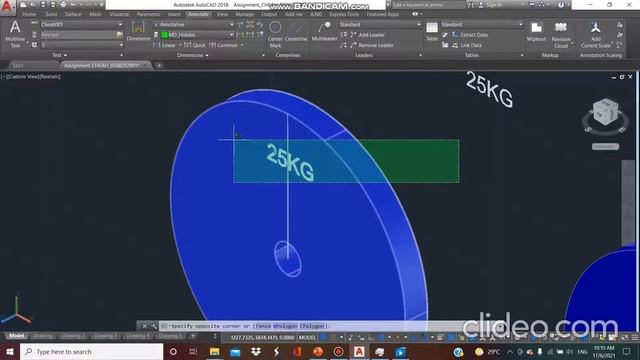Open the Express Tools ribbon tab
Viewport: 640px width, 360px height.
[x=344, y=14]
